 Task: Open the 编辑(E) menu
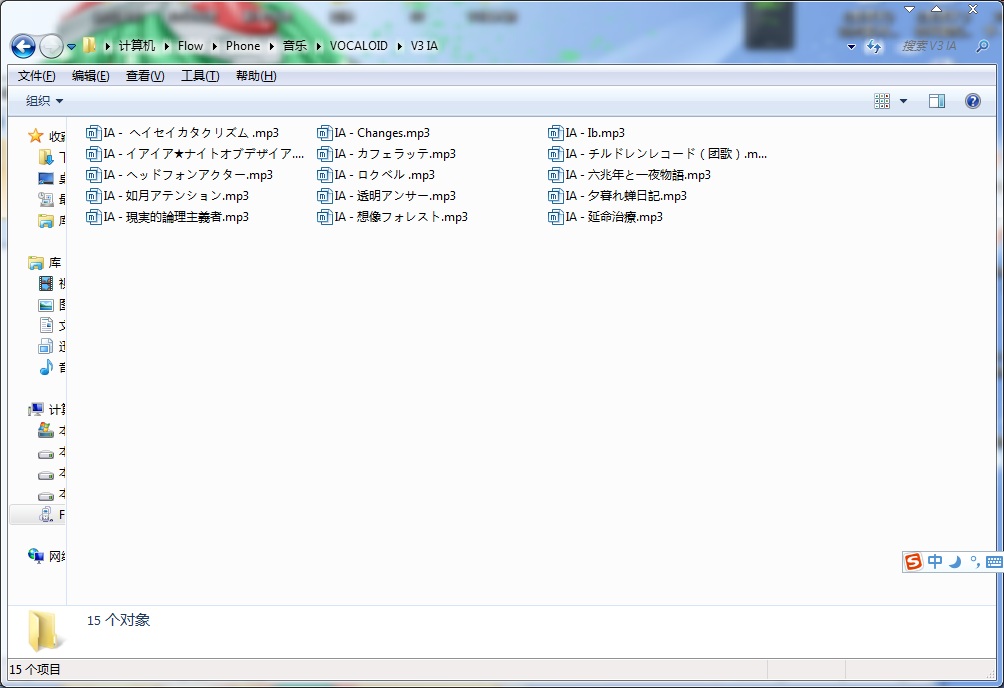point(90,76)
